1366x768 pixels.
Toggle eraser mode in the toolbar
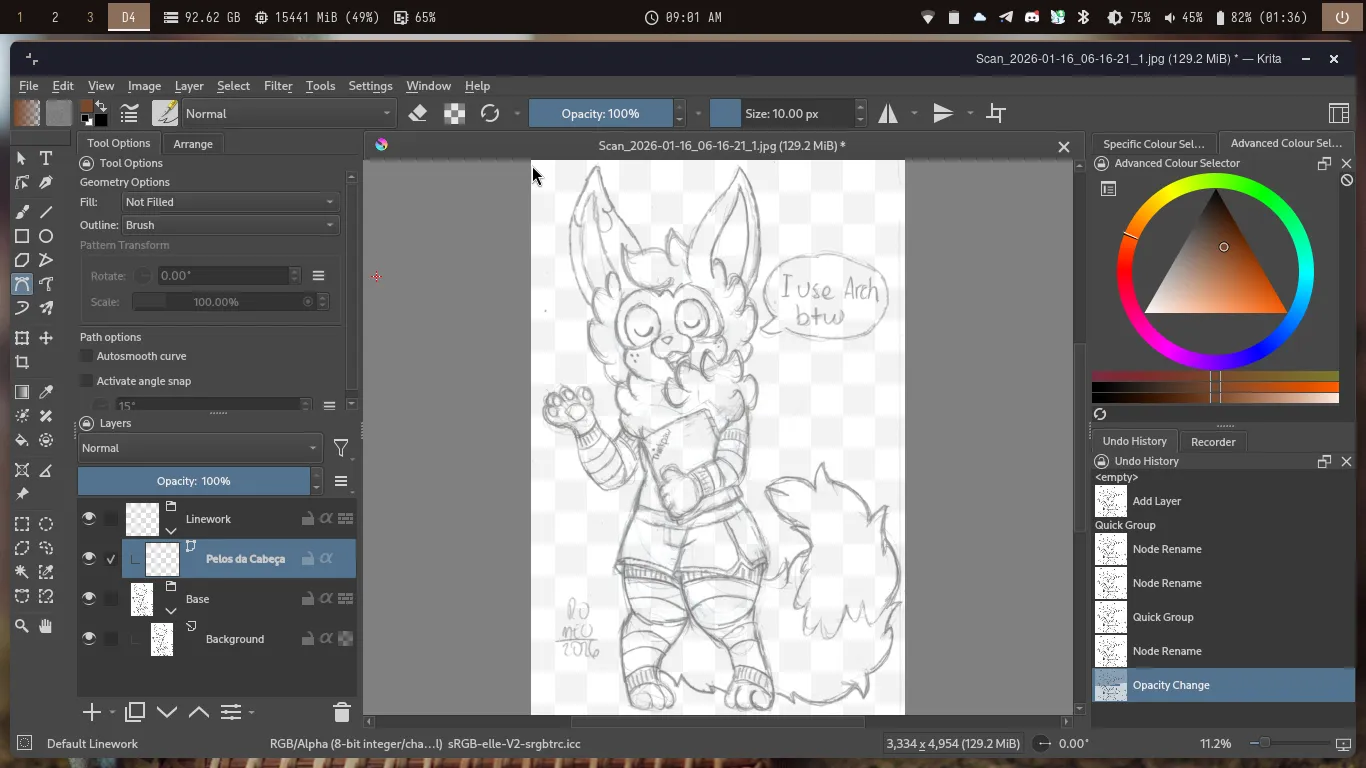coord(418,114)
